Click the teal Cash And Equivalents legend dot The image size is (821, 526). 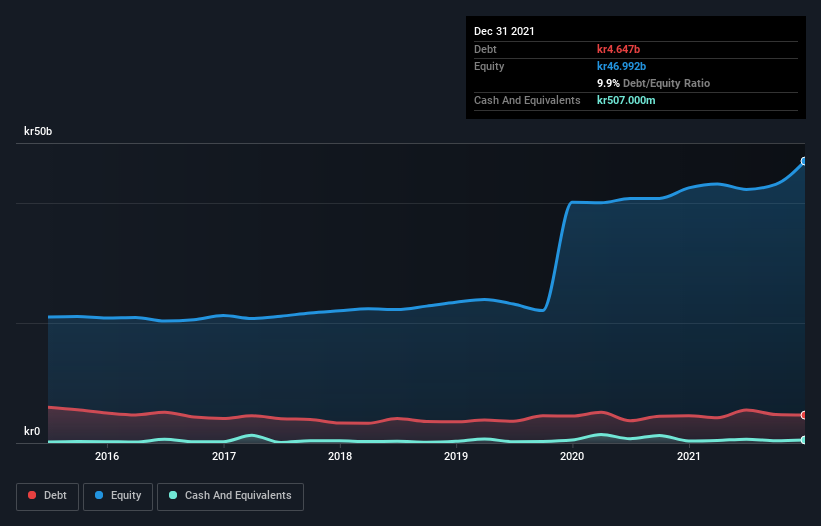173,495
